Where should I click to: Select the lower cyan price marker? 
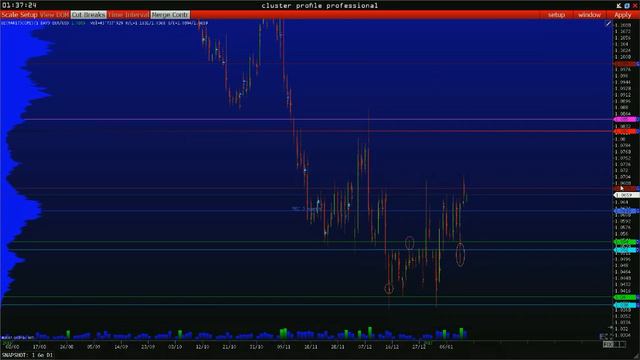[625, 305]
